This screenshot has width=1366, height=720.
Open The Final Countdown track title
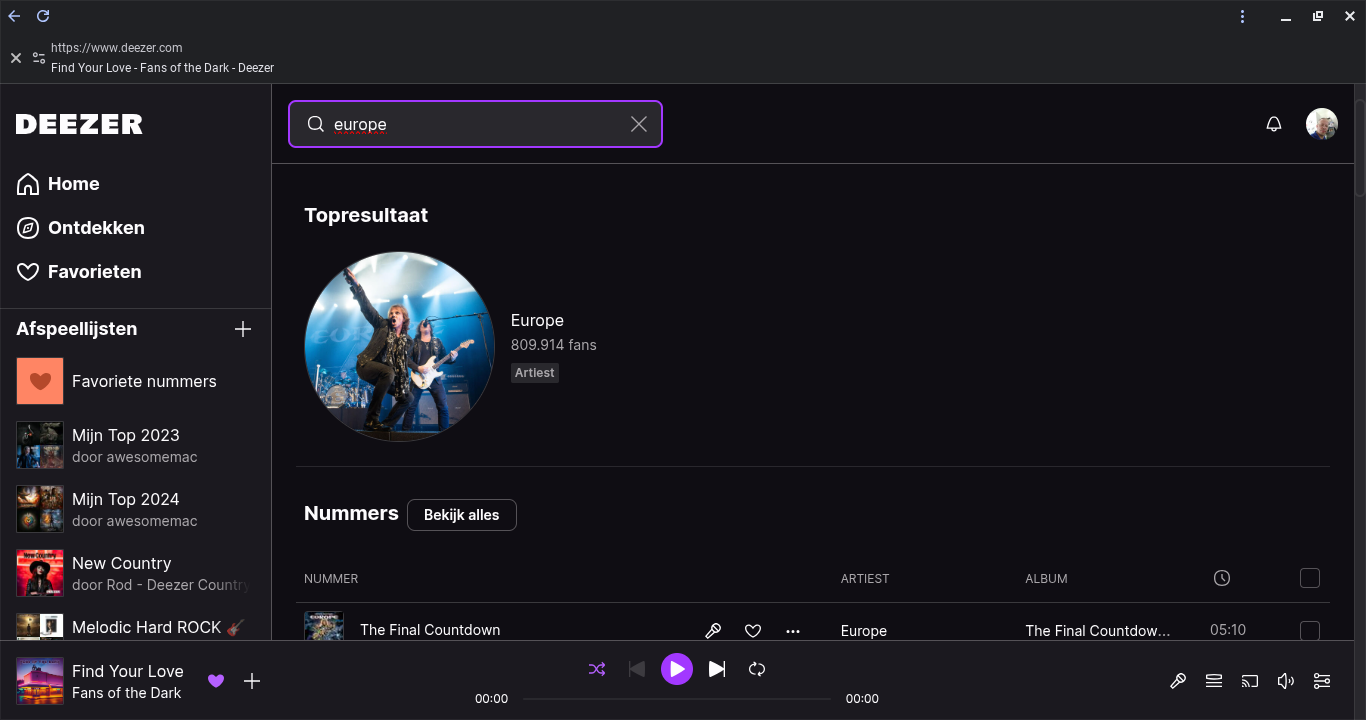pos(430,630)
